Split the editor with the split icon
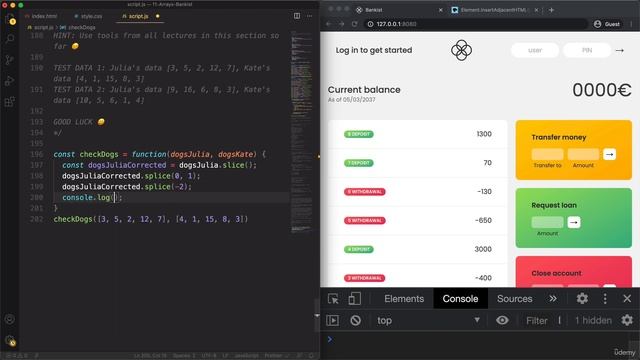 tap(297, 16)
